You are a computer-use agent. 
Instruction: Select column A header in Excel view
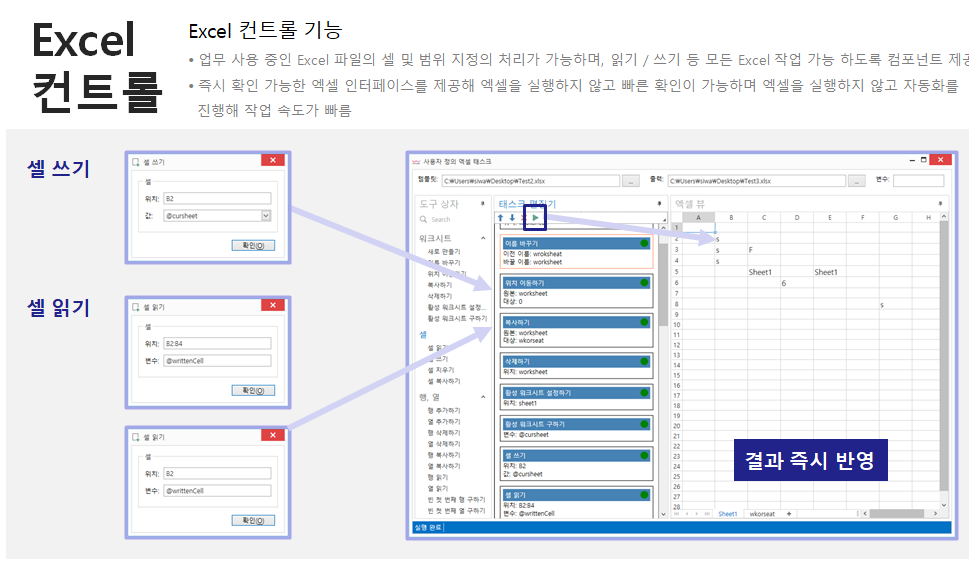(x=698, y=217)
